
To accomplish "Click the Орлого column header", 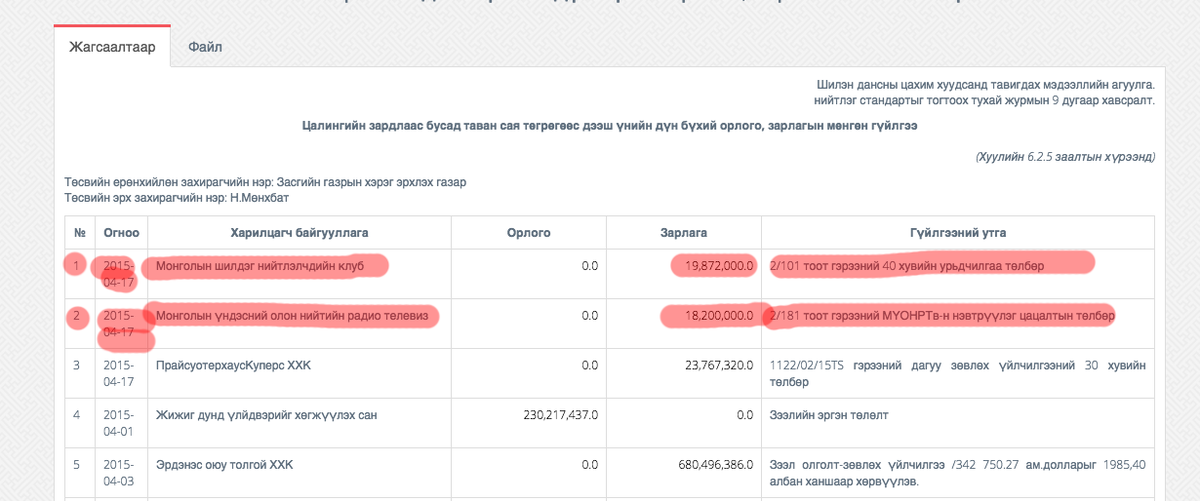I will [529, 233].
